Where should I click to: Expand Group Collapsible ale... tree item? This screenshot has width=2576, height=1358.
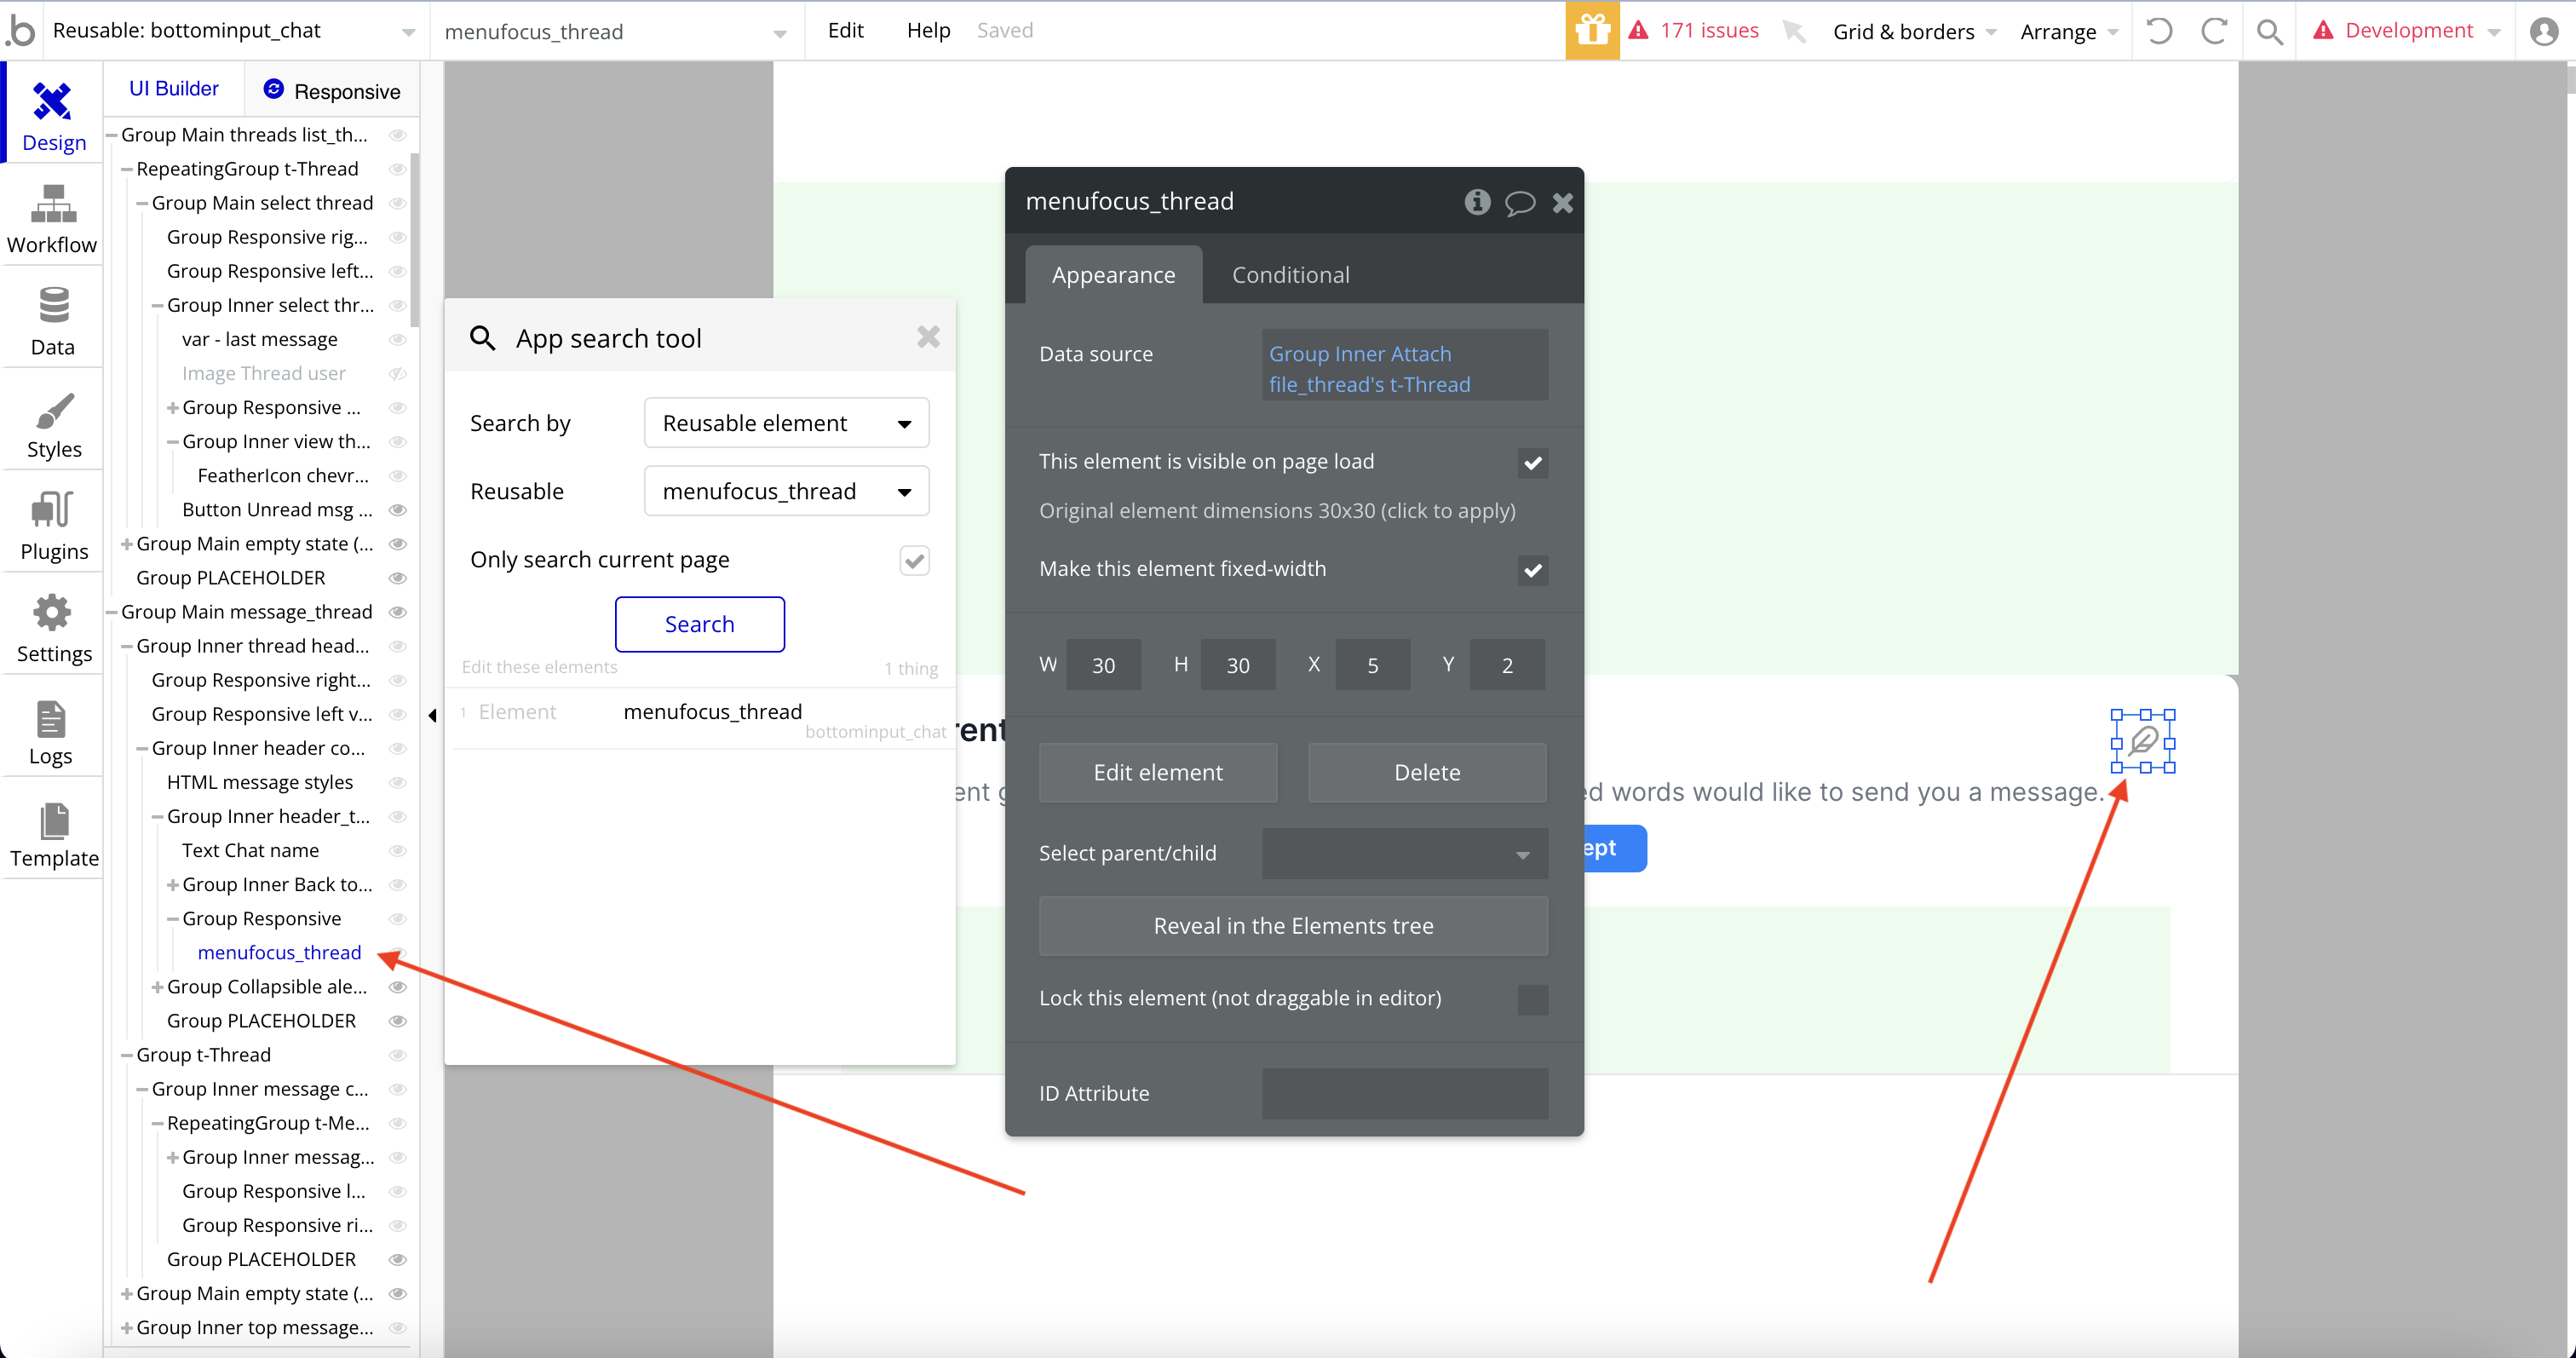pos(158,987)
